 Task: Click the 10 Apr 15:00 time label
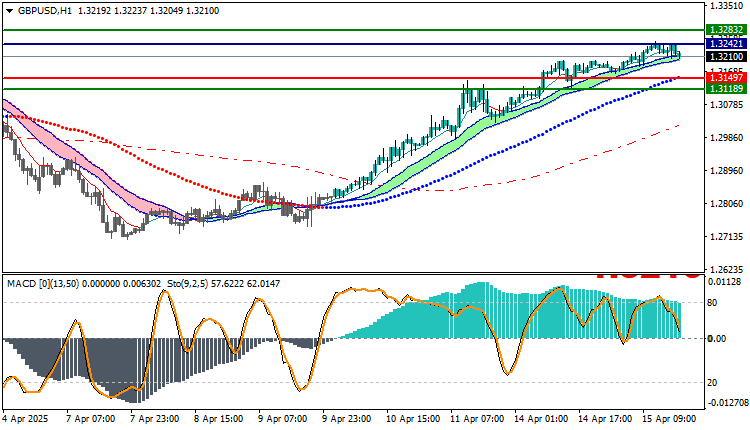413,419
